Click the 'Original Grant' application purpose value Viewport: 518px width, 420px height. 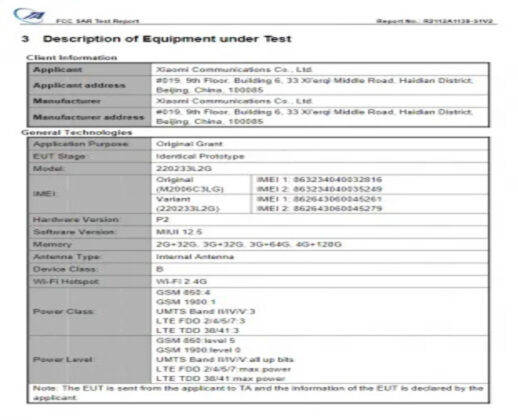(x=189, y=144)
